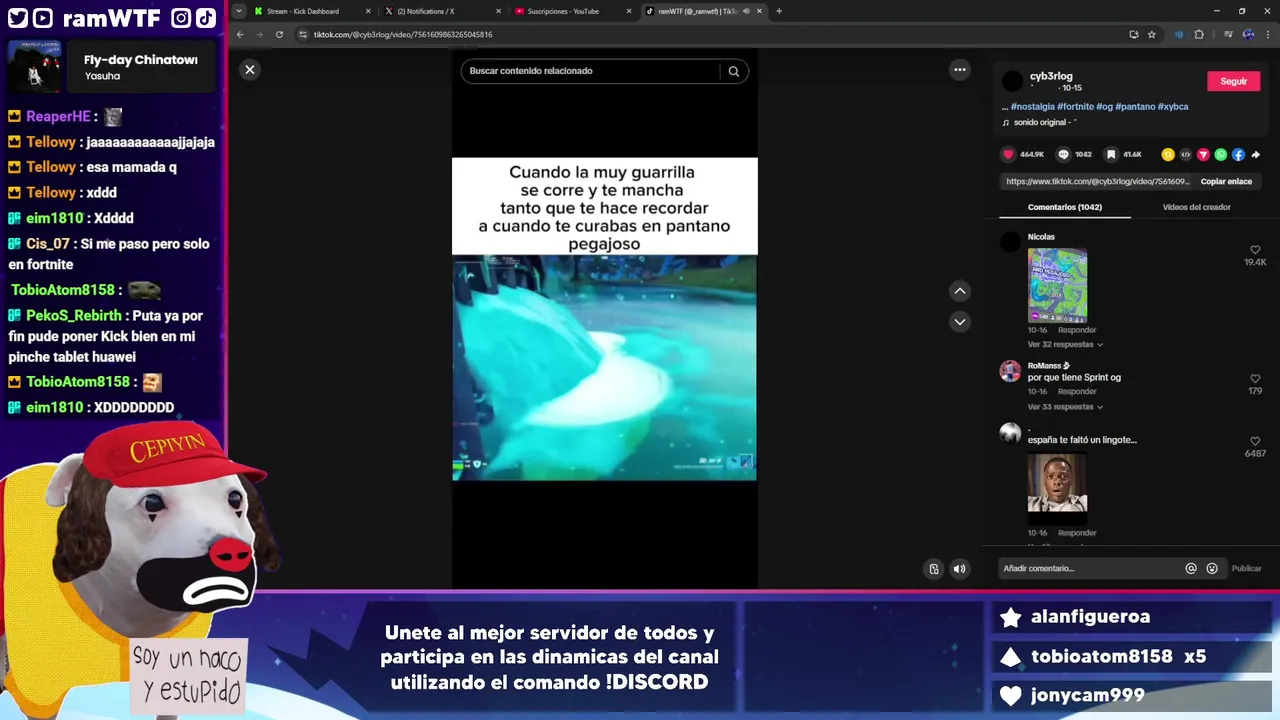Screen dimensions: 1280x720
Task: Close the Kick Dashboard tab
Action: tap(368, 11)
